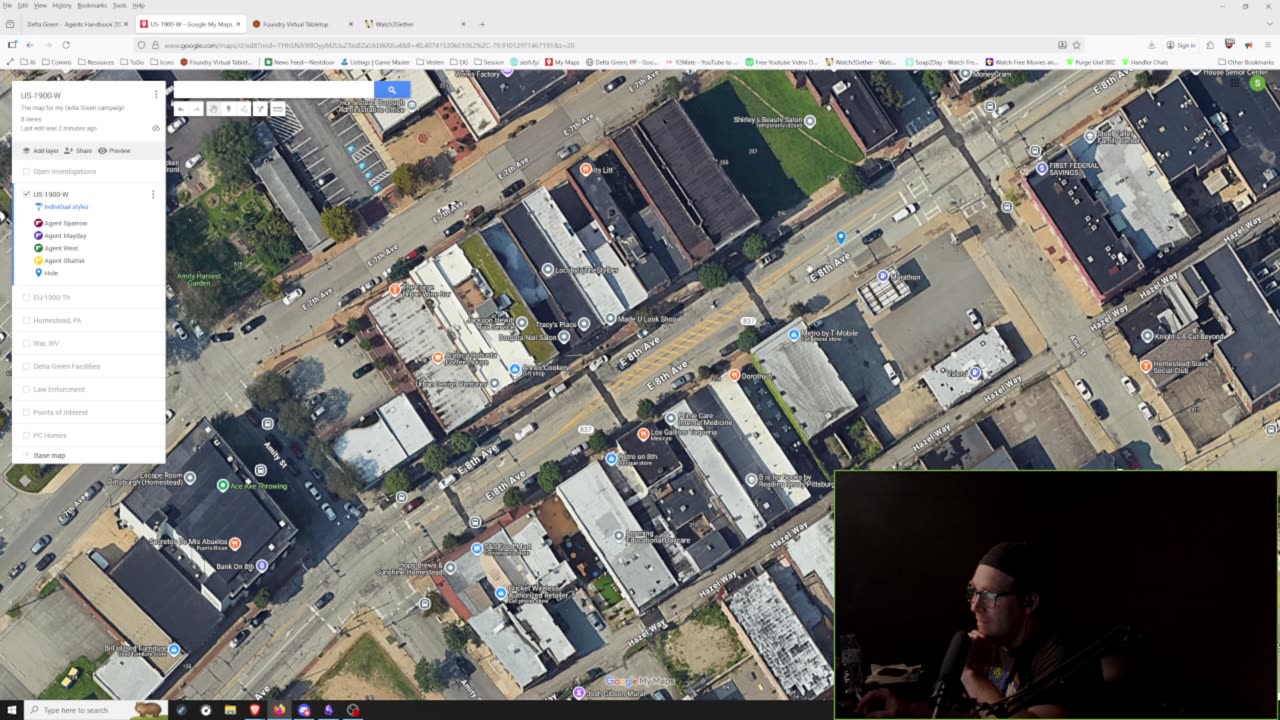Open the History menu
The width and height of the screenshot is (1280, 720).
[62, 5]
